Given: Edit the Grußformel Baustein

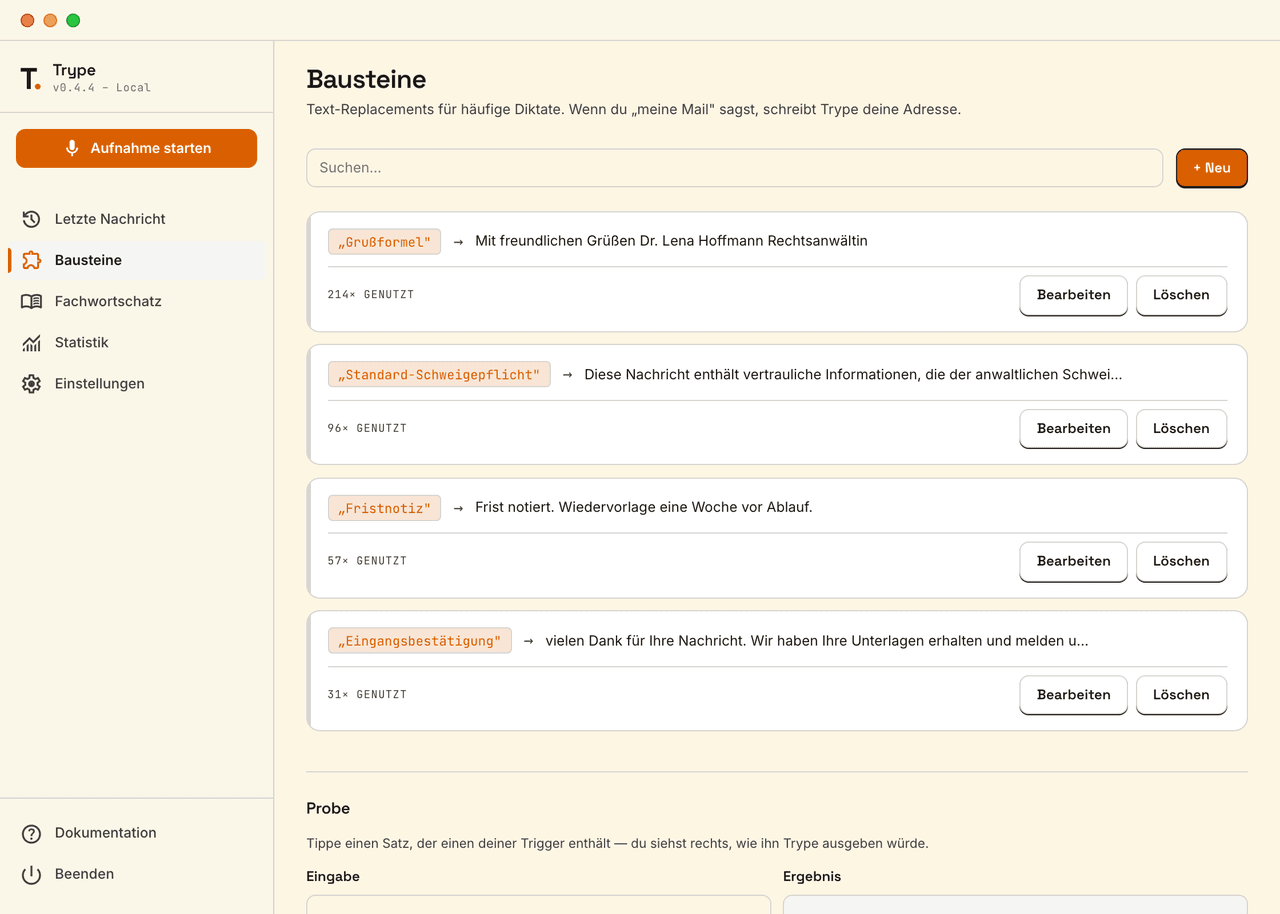Looking at the screenshot, I should tap(1073, 295).
